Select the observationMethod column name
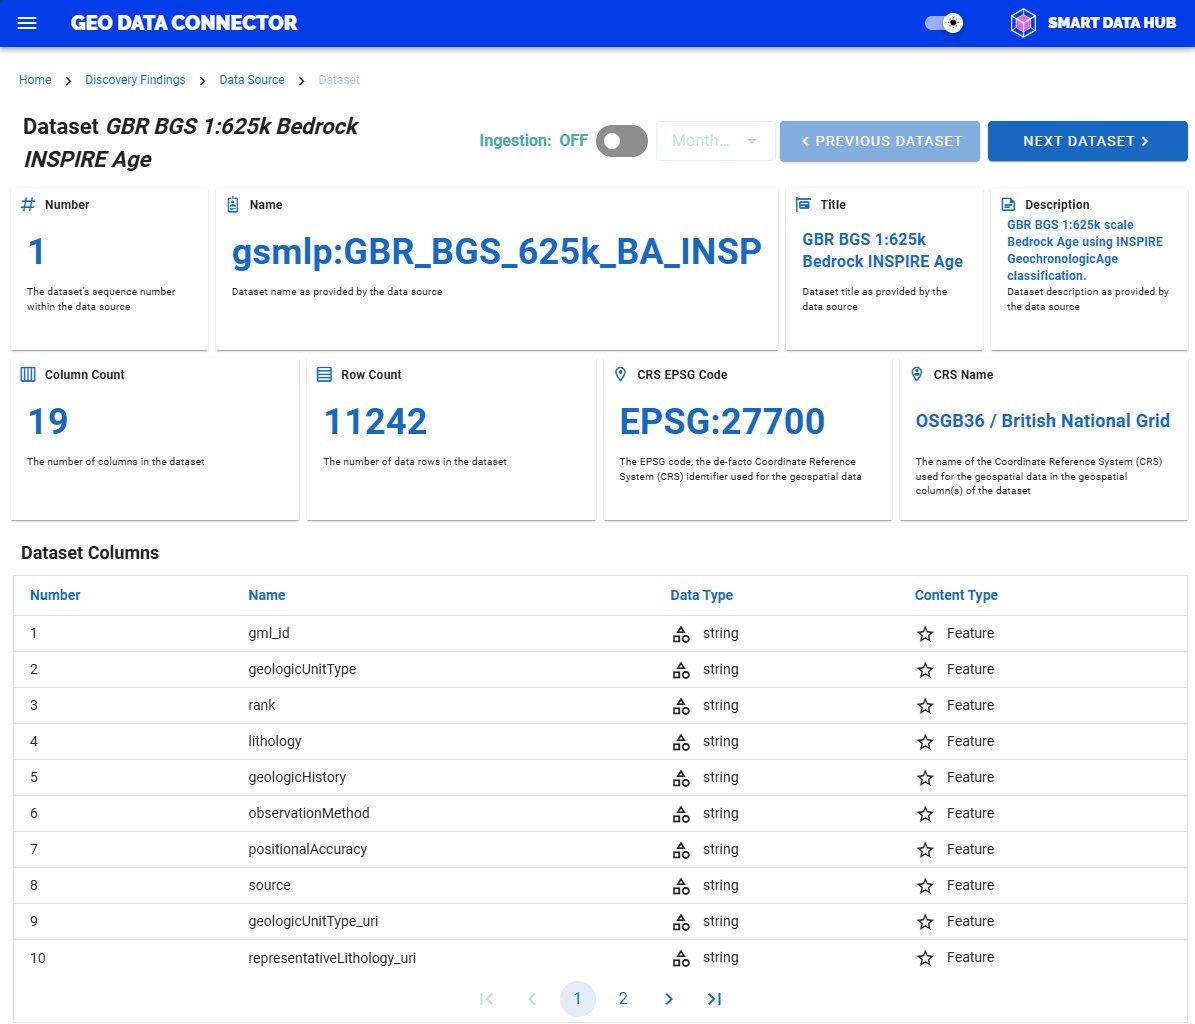The width and height of the screenshot is (1195, 1024). point(309,813)
